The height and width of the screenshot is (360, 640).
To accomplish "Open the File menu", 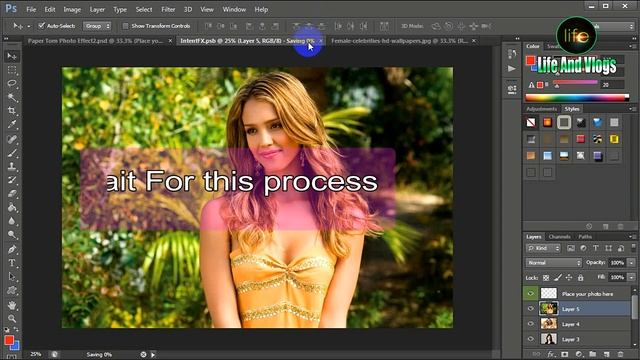I will click(31, 9).
